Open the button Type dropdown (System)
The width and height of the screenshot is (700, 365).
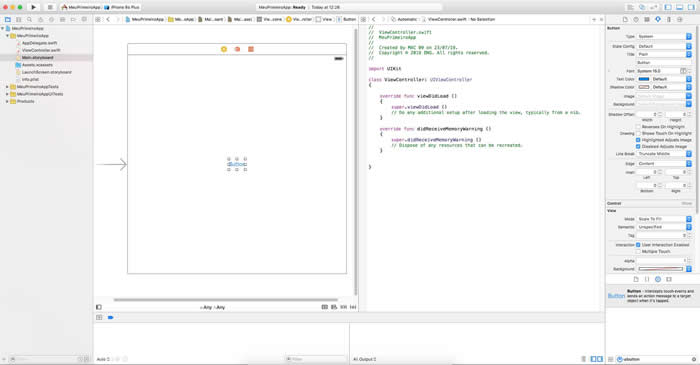(x=664, y=37)
